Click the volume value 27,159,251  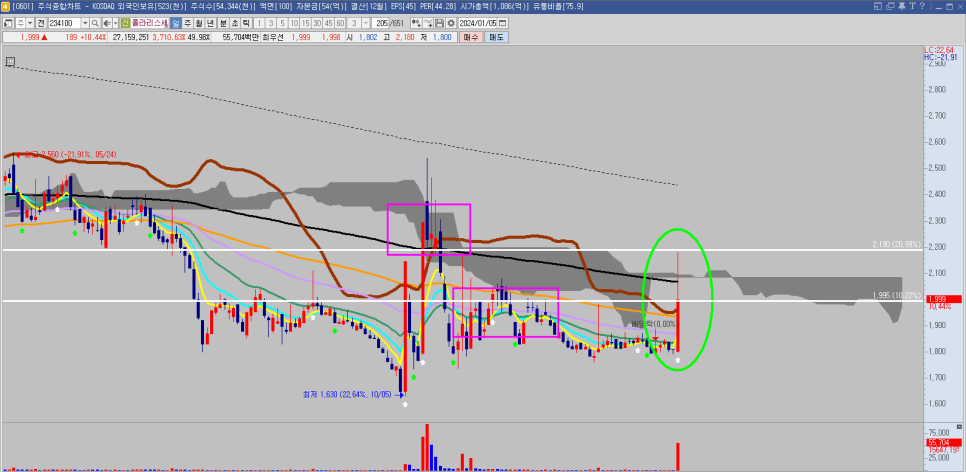[132, 37]
